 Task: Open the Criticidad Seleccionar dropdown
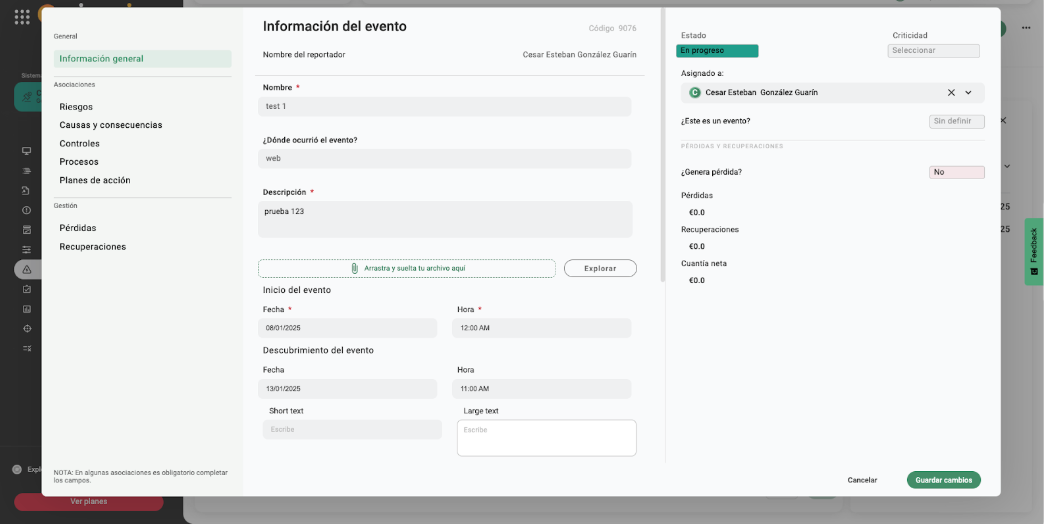[933, 51]
